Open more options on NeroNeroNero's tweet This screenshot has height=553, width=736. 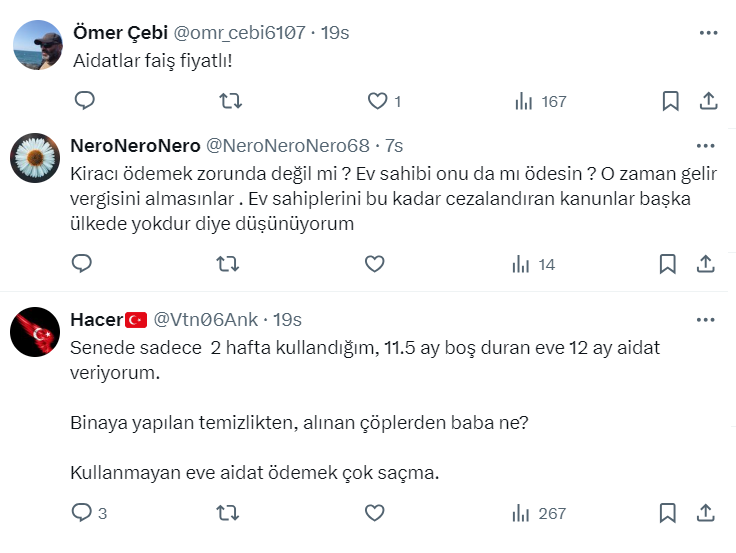coord(708,146)
